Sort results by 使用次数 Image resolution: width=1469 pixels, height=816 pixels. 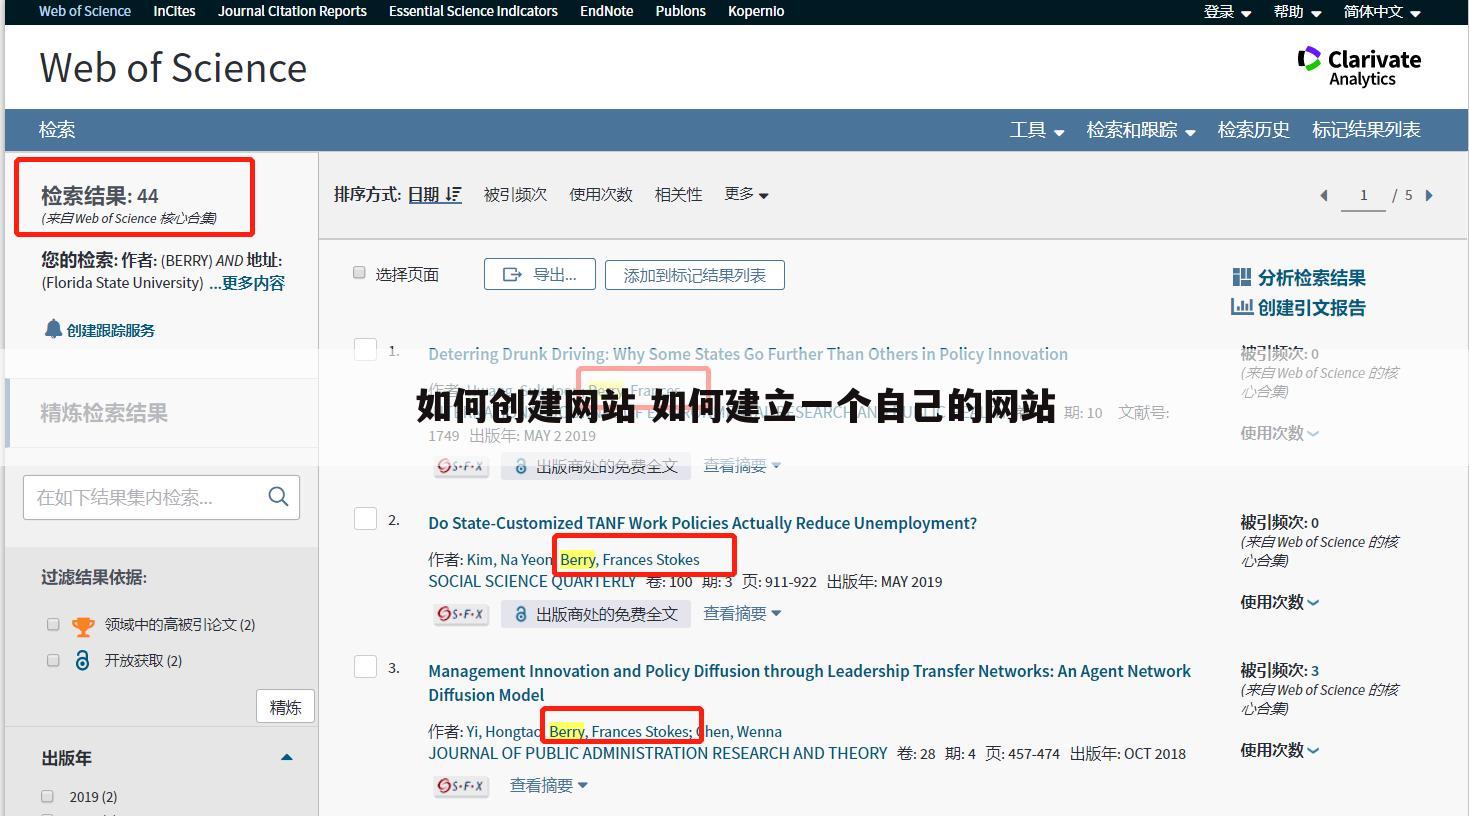[601, 194]
